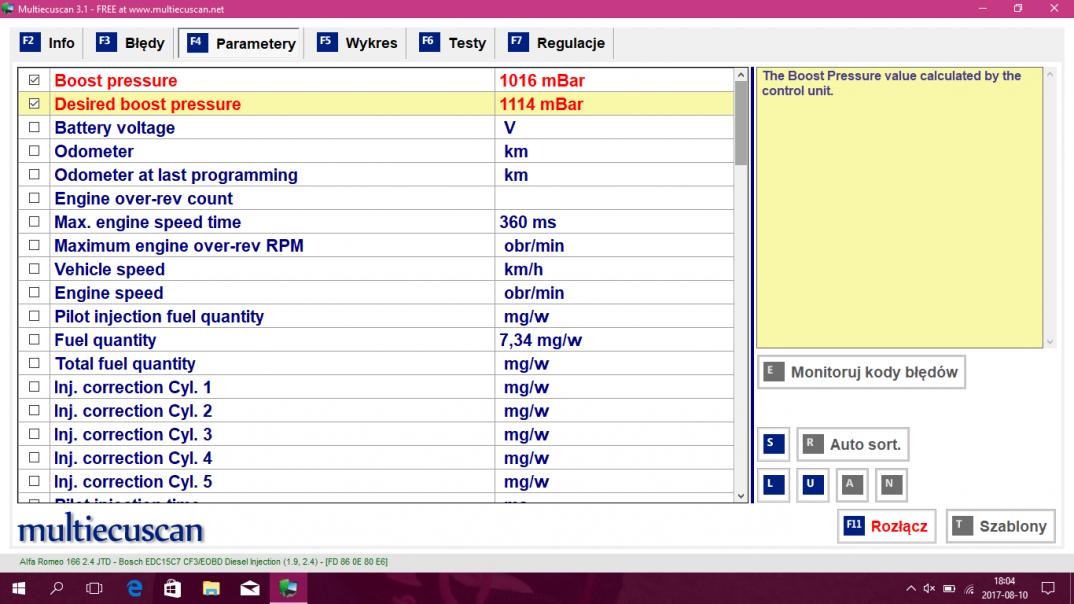This screenshot has width=1074, height=604.
Task: Click the Rozłącz disconnect button
Action: [x=886, y=526]
